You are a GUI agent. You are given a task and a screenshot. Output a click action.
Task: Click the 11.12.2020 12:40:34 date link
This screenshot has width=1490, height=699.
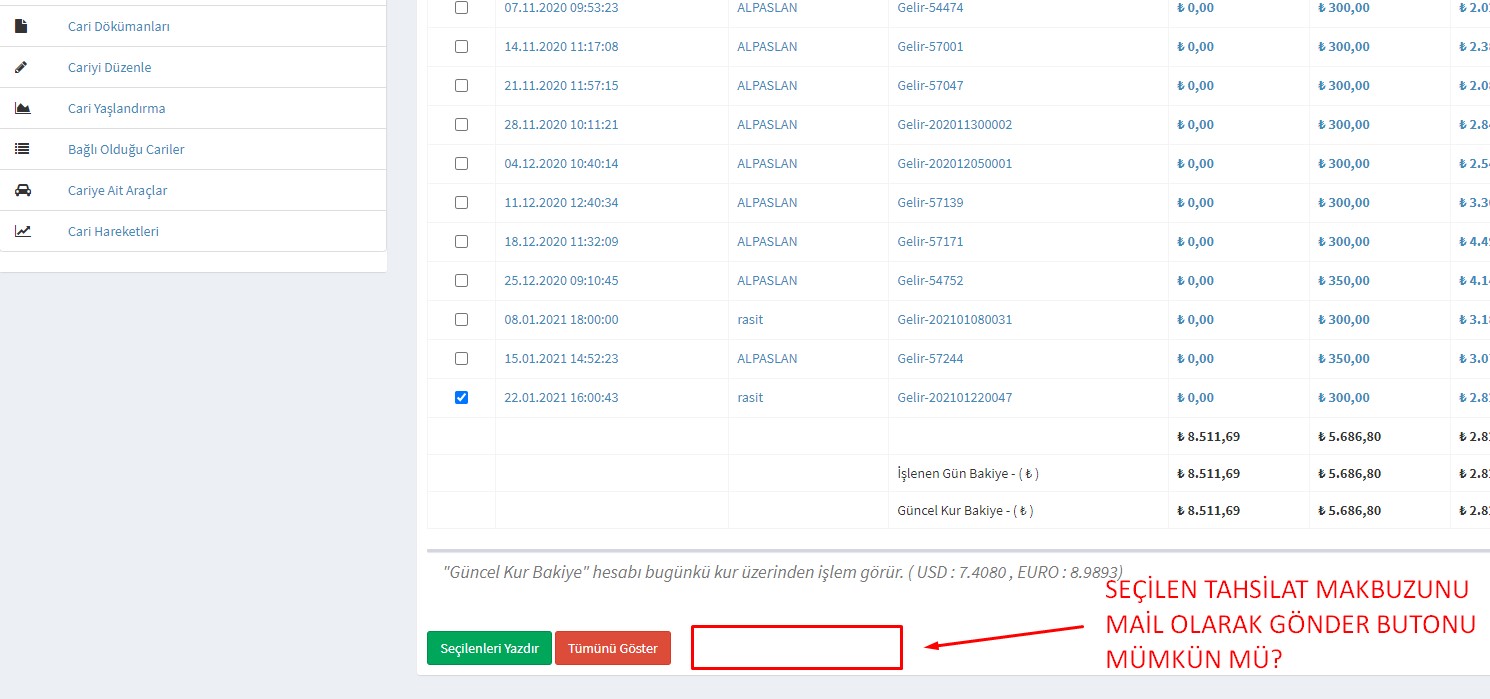click(561, 202)
